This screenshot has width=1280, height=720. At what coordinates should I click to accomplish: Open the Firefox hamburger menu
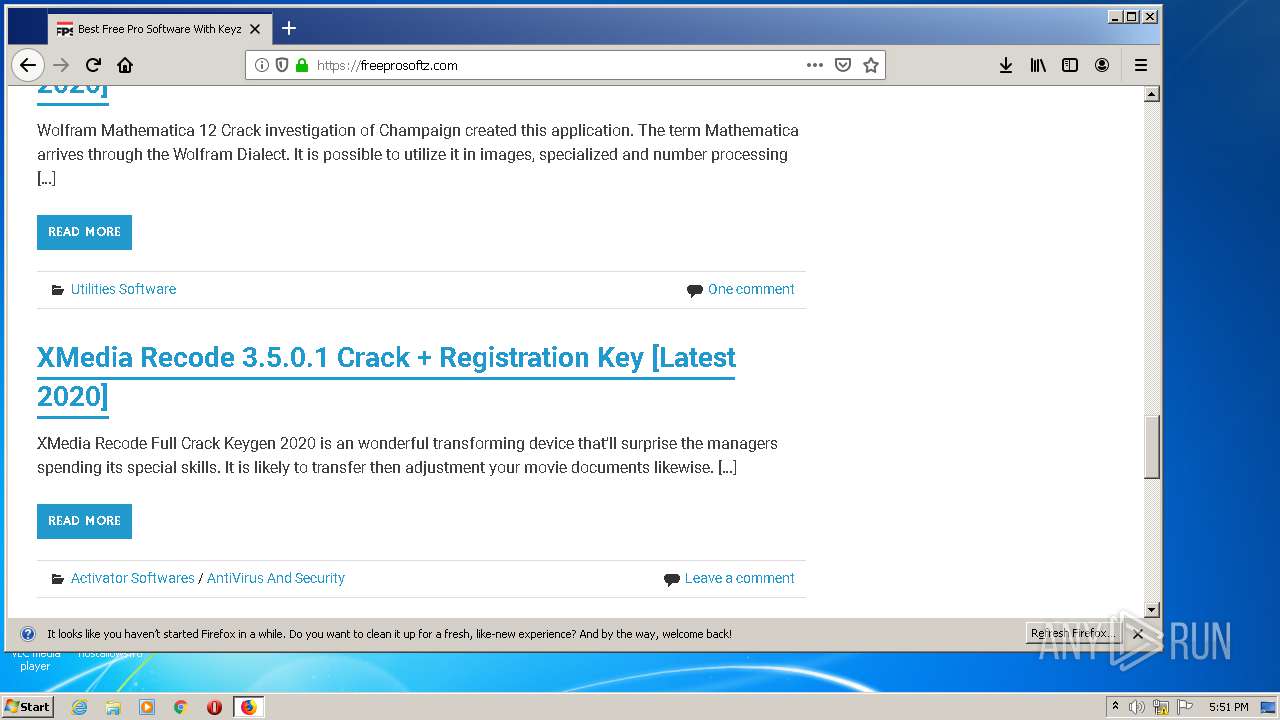pos(1141,65)
